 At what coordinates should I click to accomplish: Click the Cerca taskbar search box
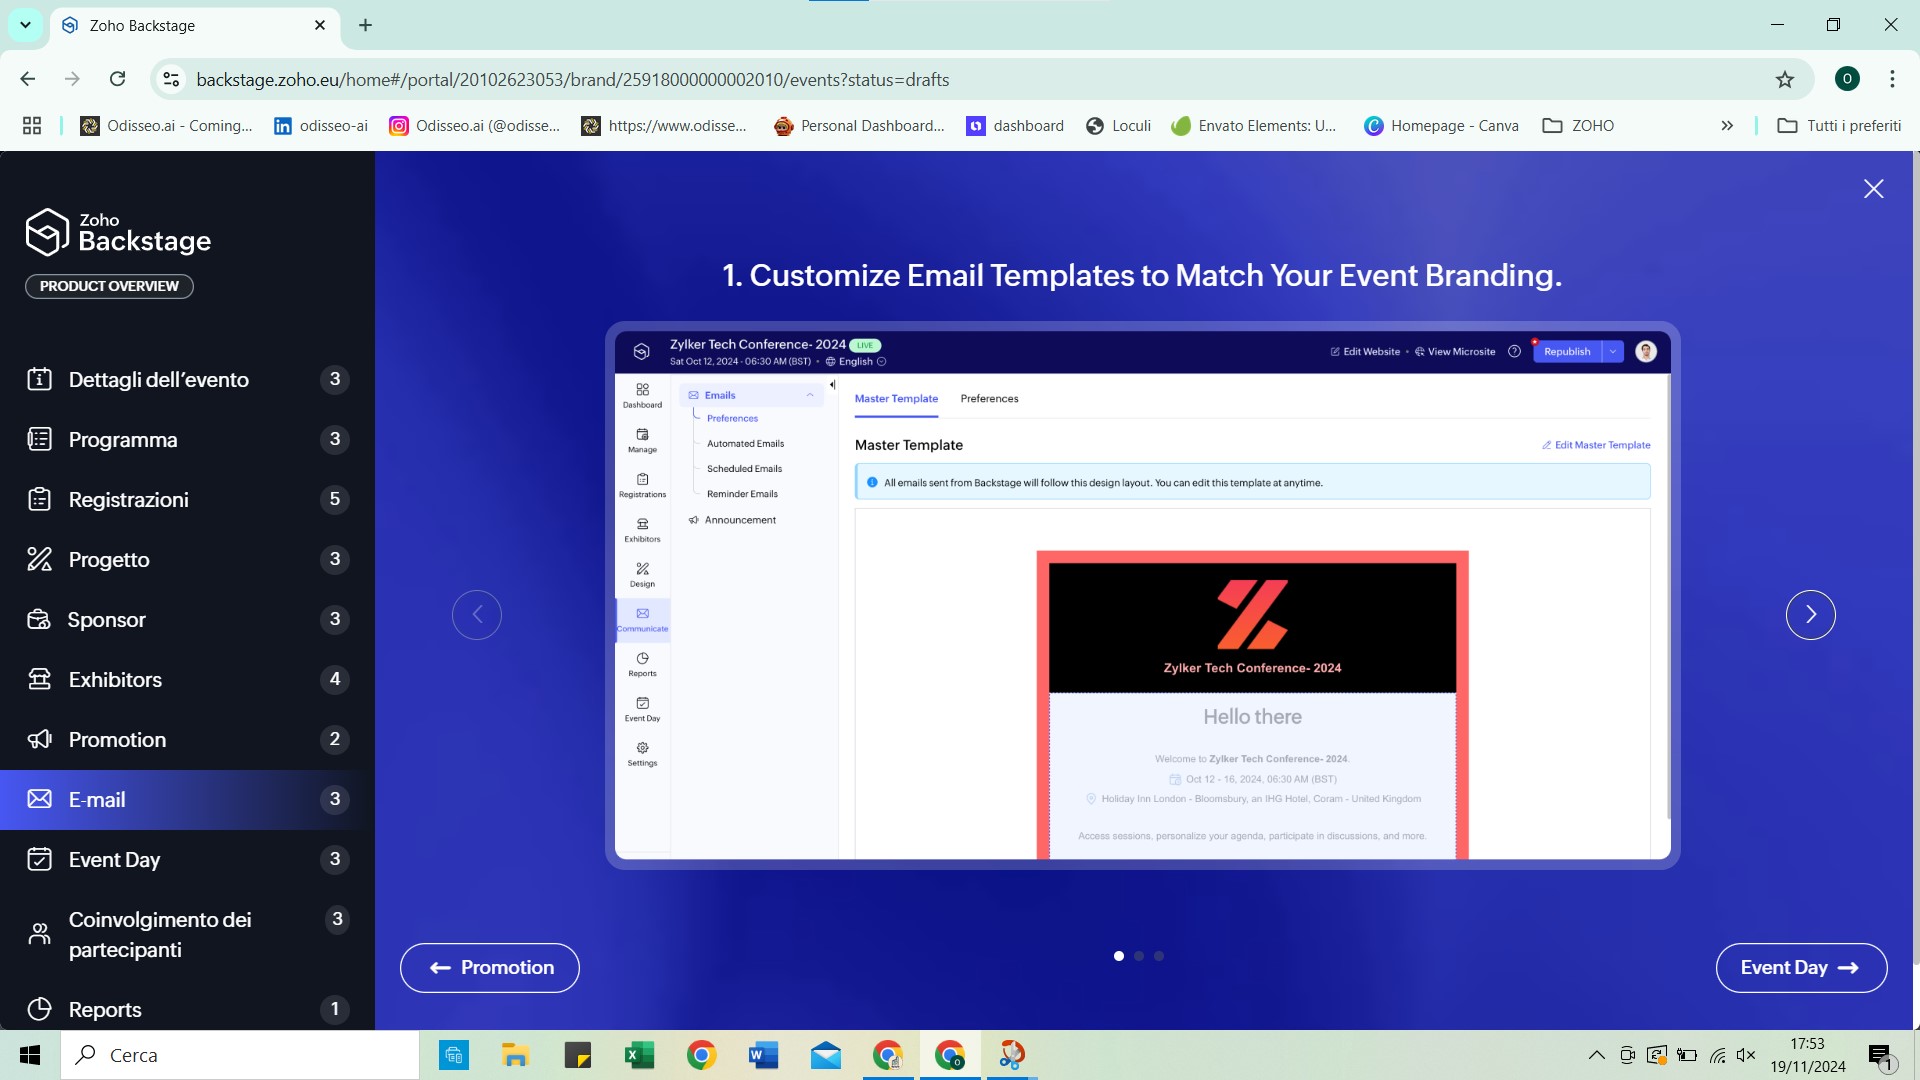[x=240, y=1055]
